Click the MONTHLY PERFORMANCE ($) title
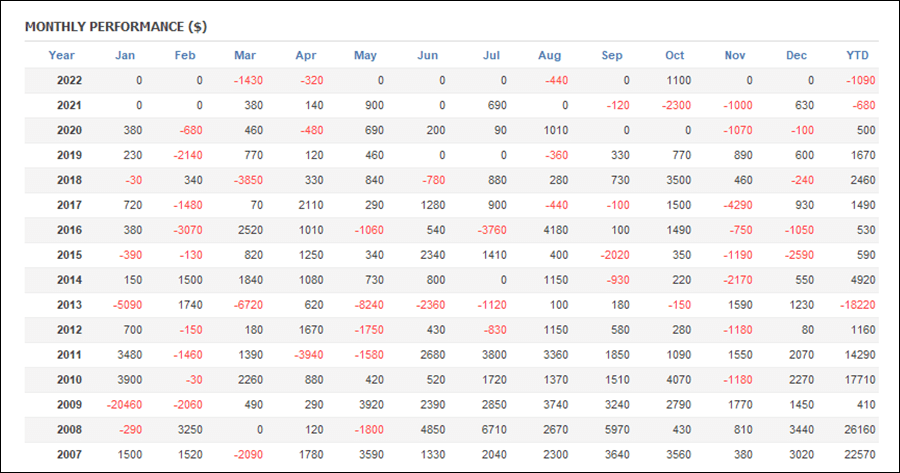 [116, 26]
